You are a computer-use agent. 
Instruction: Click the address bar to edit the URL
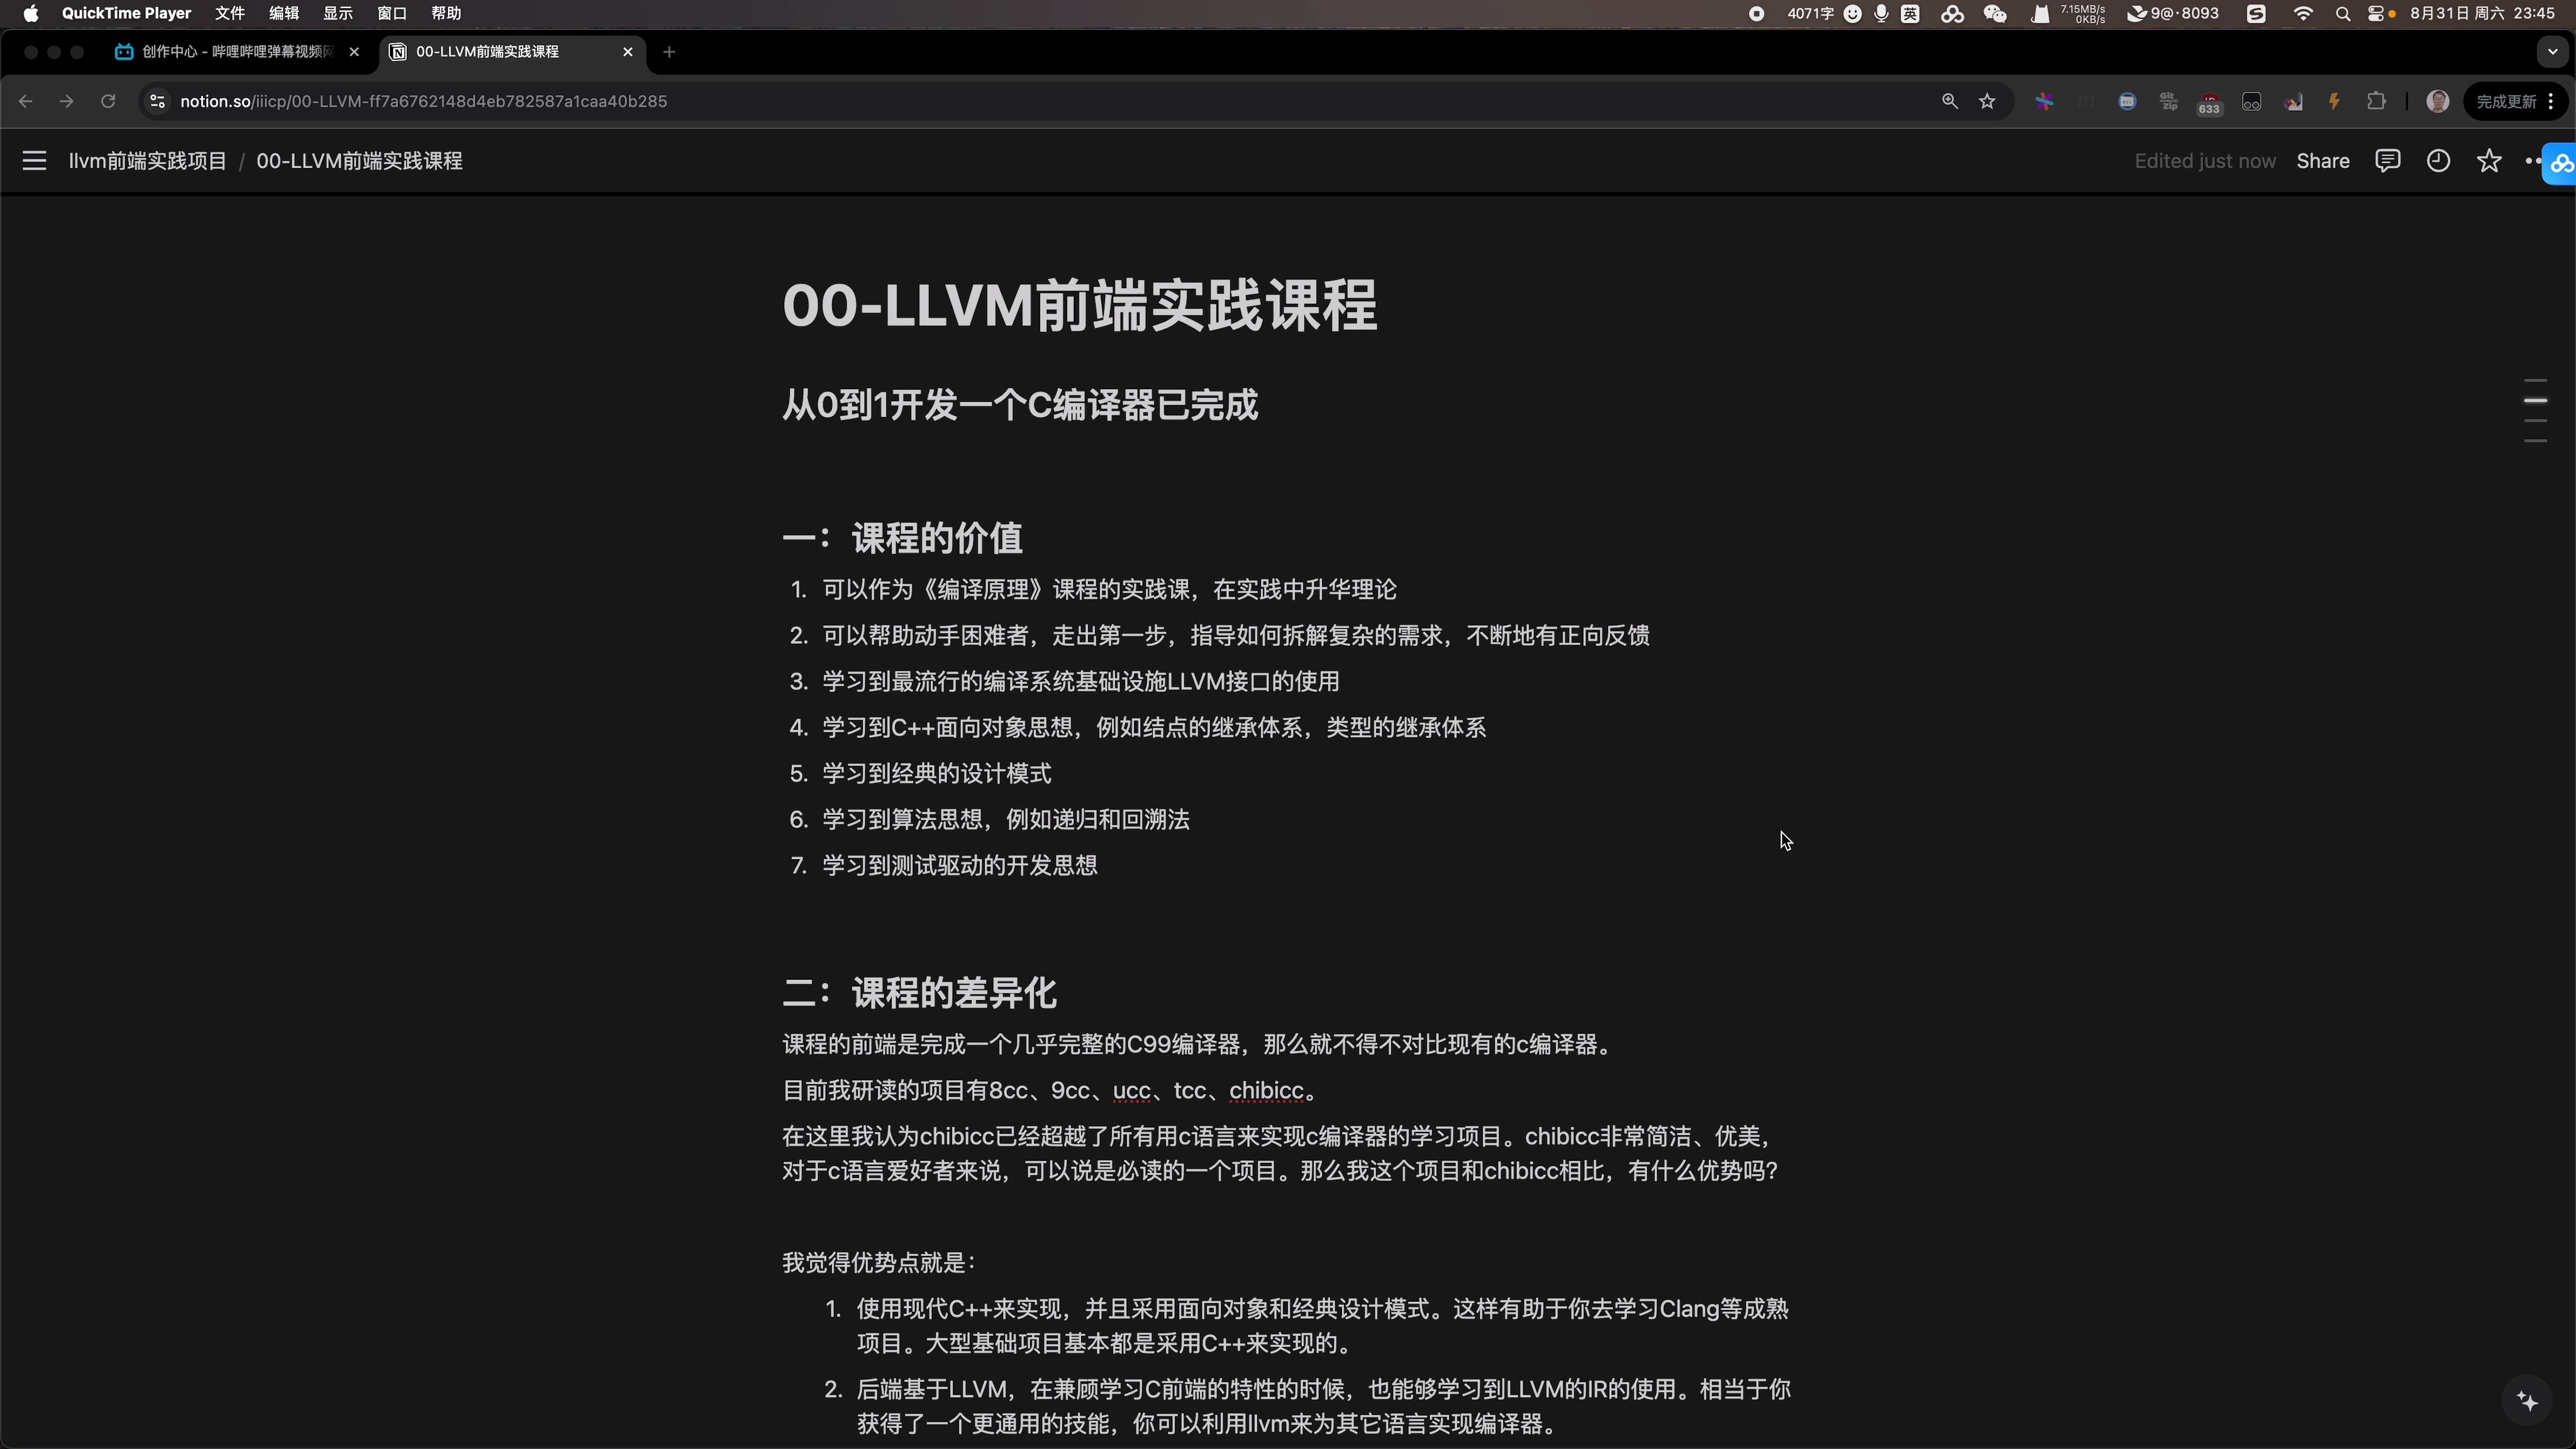[x=424, y=101]
